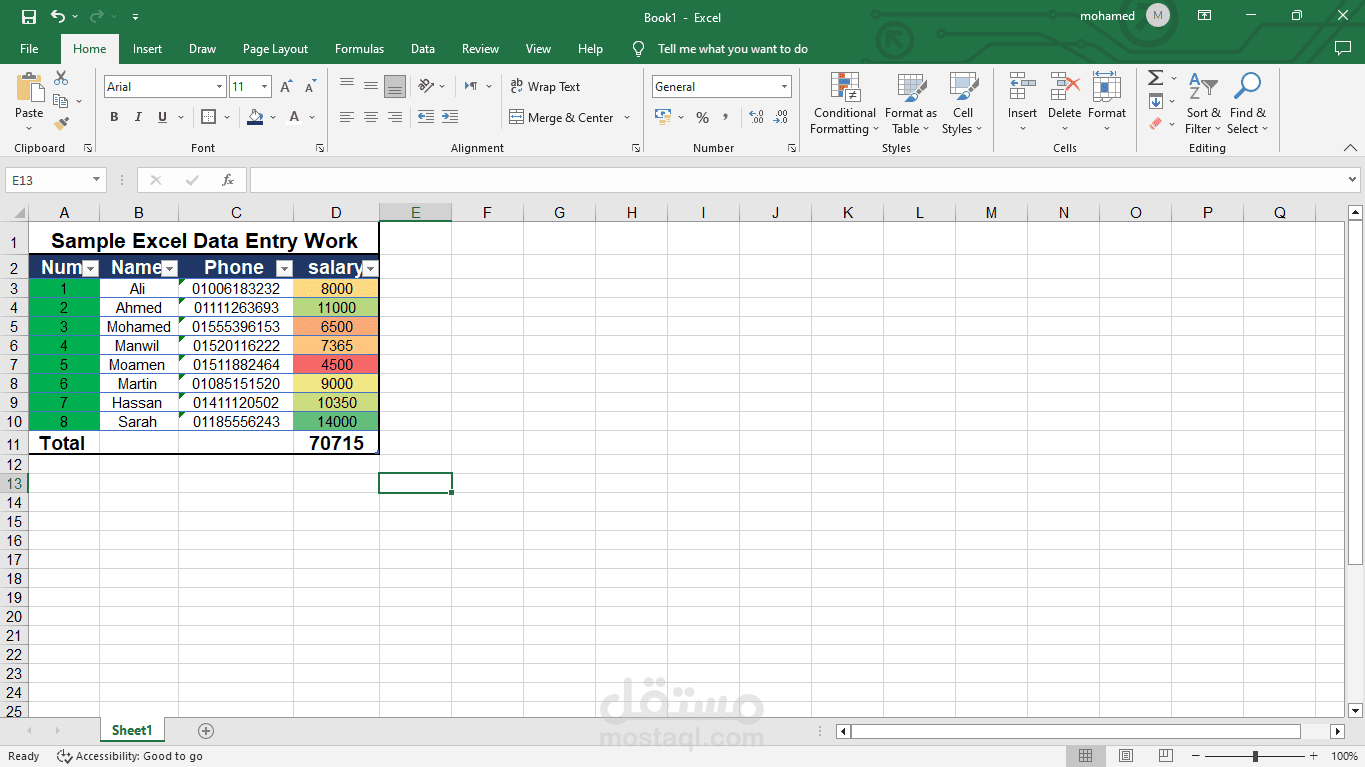Screen dimensions: 1365x767
Task: Decrease font size with the small A icon
Action: coord(310,87)
